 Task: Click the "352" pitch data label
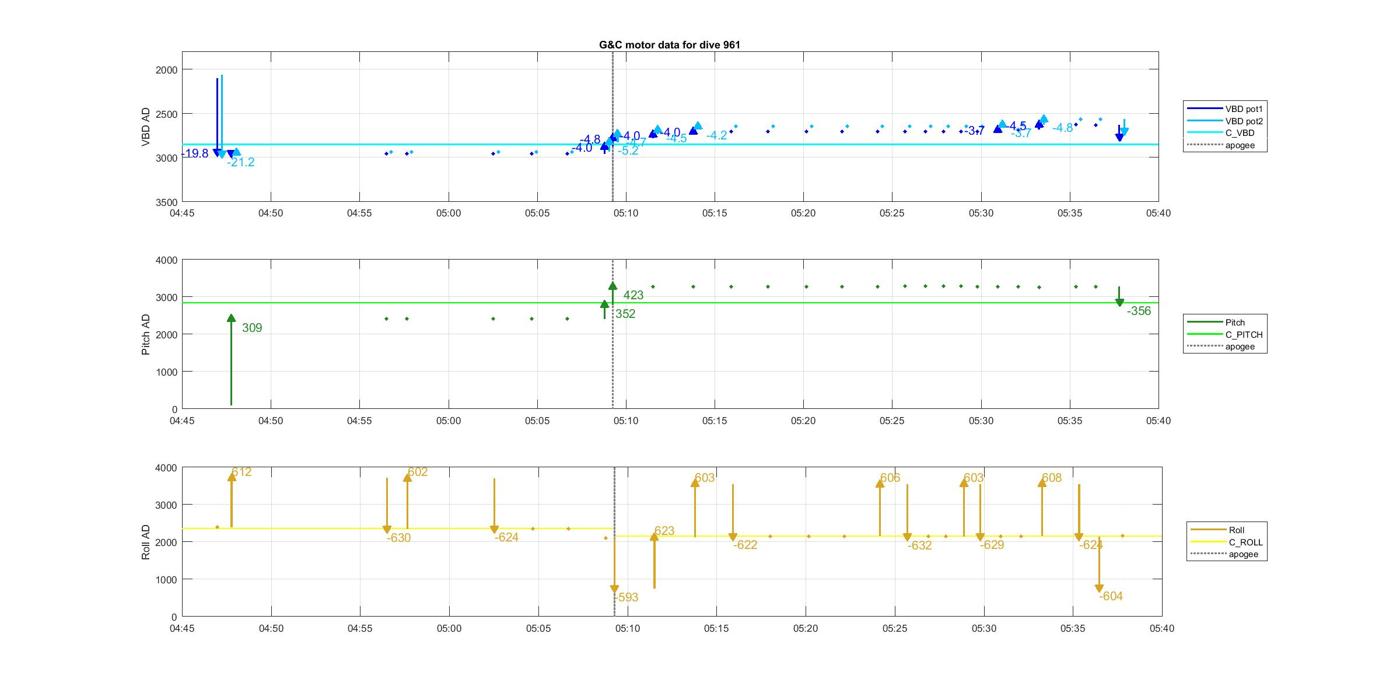coord(625,314)
